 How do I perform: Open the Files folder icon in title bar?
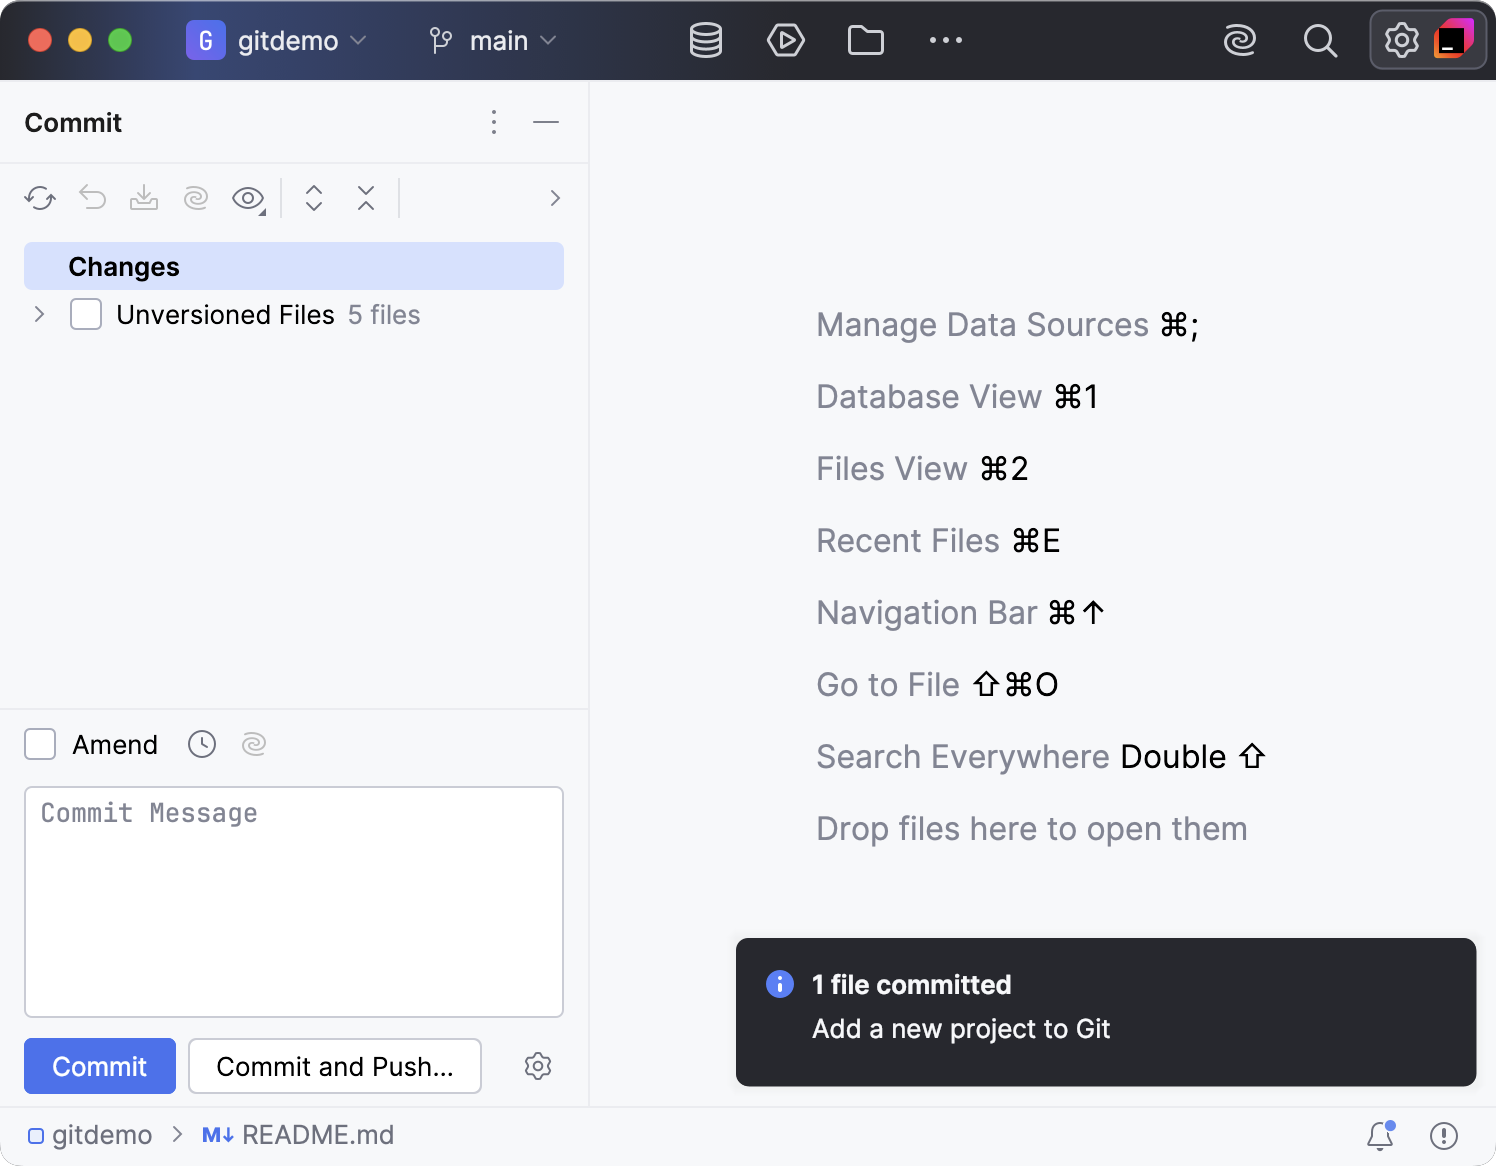(x=865, y=41)
